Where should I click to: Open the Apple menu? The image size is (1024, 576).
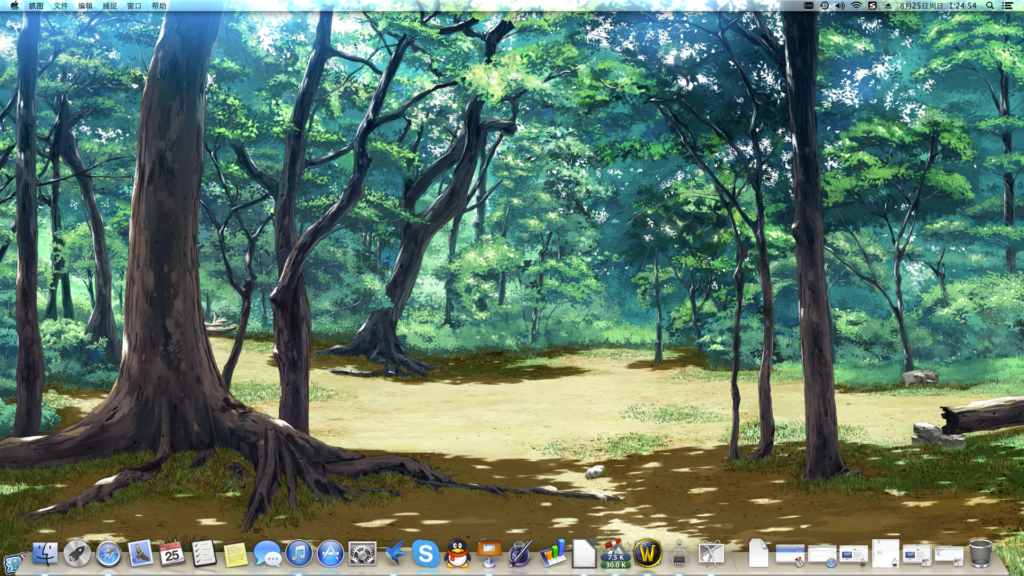point(14,6)
